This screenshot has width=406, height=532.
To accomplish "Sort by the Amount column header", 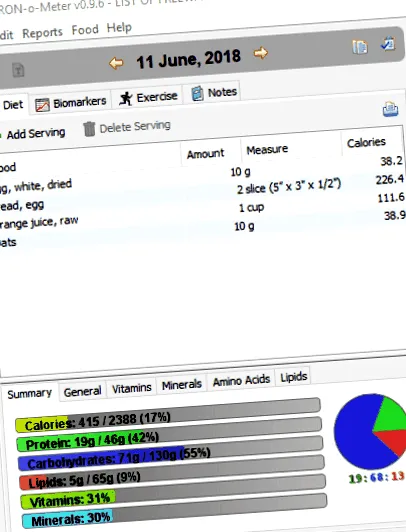I will (x=206, y=154).
